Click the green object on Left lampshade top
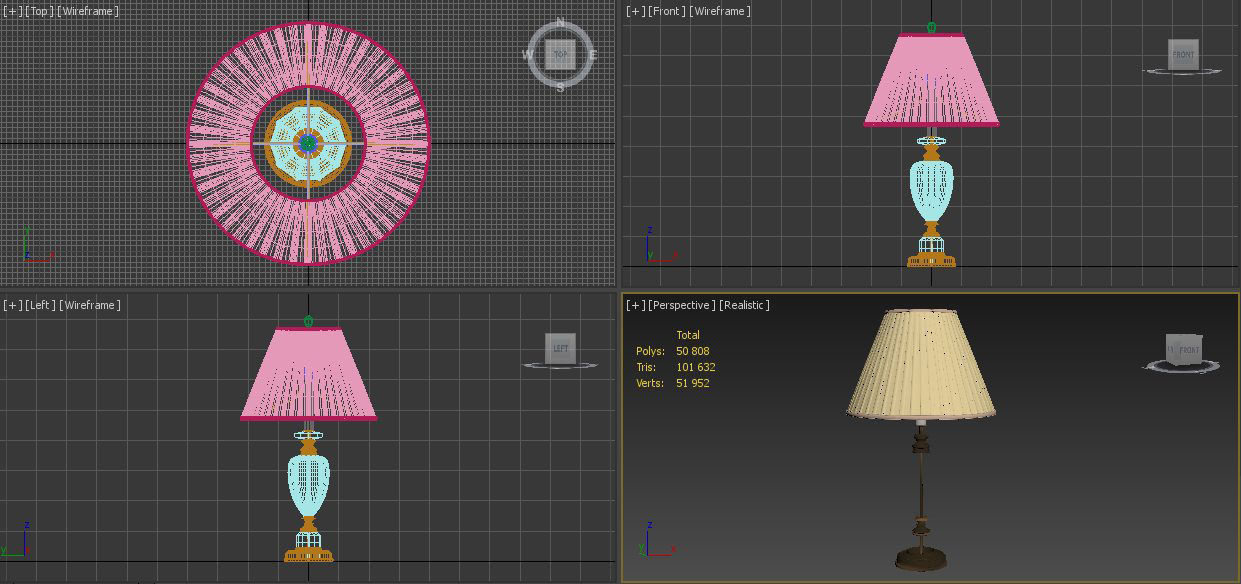The image size is (1241, 584). tap(308, 321)
